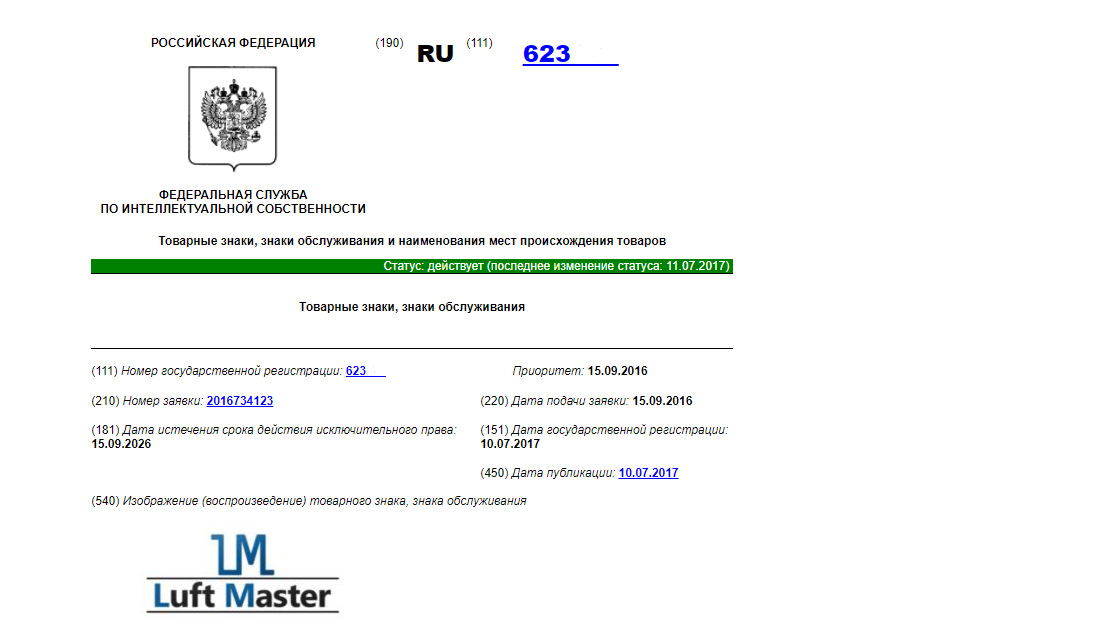Viewport: 1101px width, 619px height.
Task: Select the heading РОССИЙСКАЯ ФЕДЕРАЦИЯ
Action: point(233,43)
